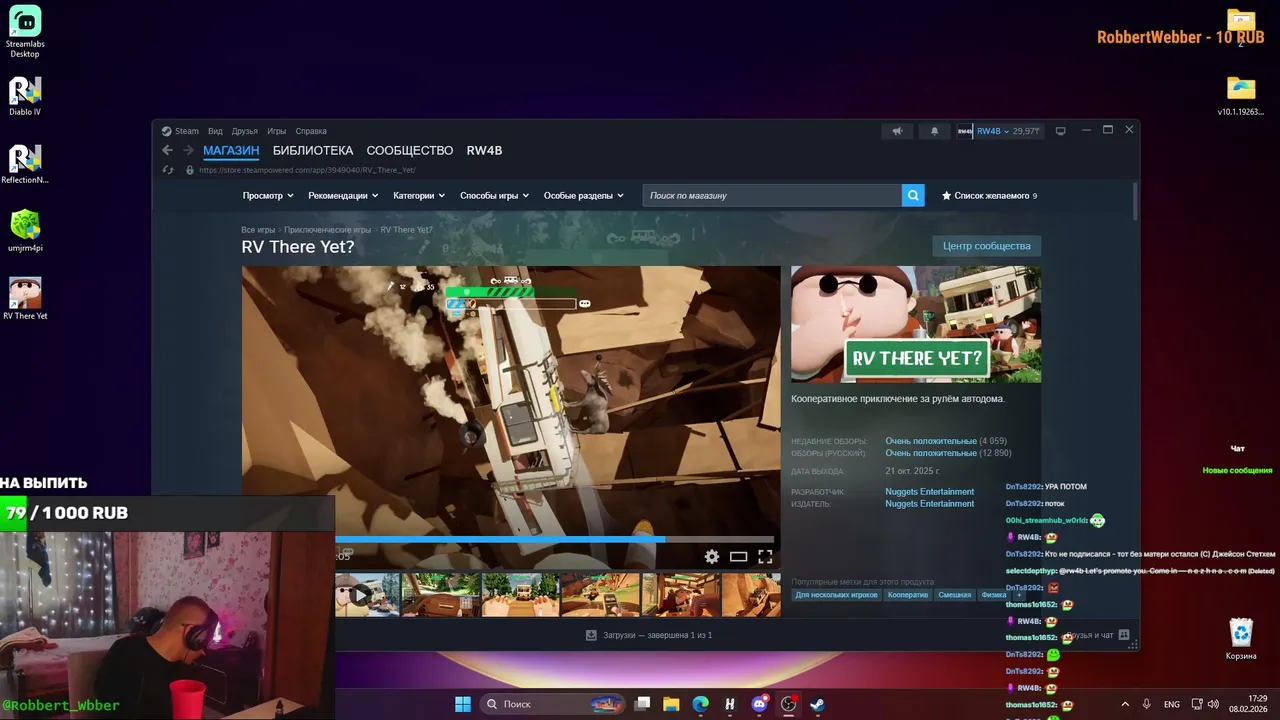The image size is (1280, 720).
Task: Click the padlock icon beside the URL
Action: click(x=190, y=170)
